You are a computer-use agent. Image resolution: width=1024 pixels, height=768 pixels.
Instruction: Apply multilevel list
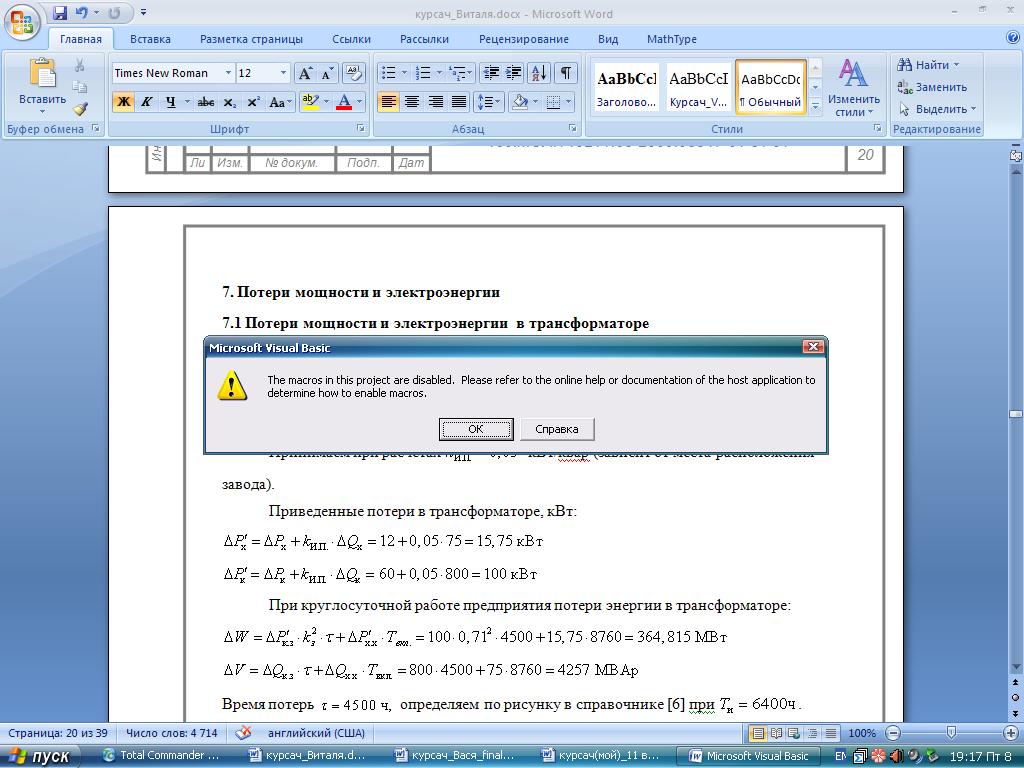tap(458, 72)
